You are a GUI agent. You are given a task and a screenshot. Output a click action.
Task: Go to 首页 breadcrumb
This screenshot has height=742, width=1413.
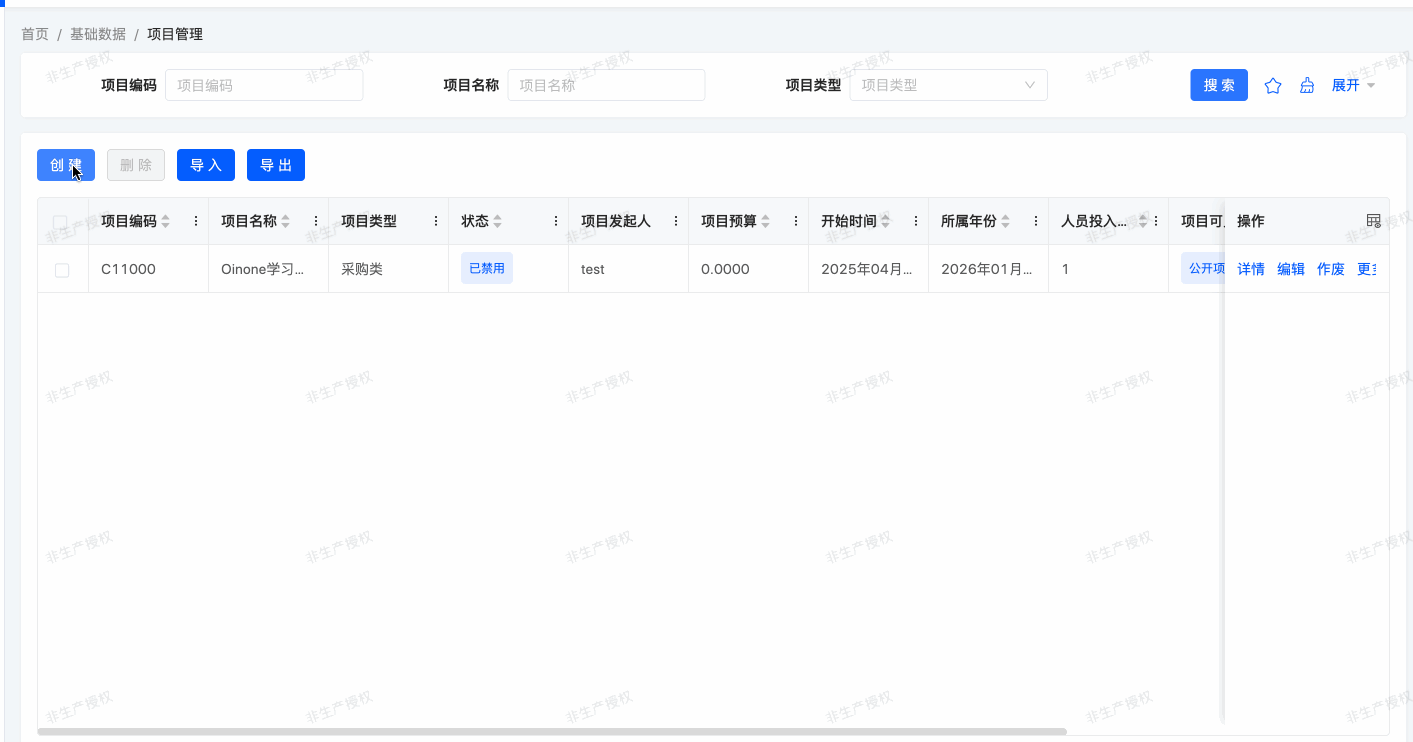click(35, 34)
